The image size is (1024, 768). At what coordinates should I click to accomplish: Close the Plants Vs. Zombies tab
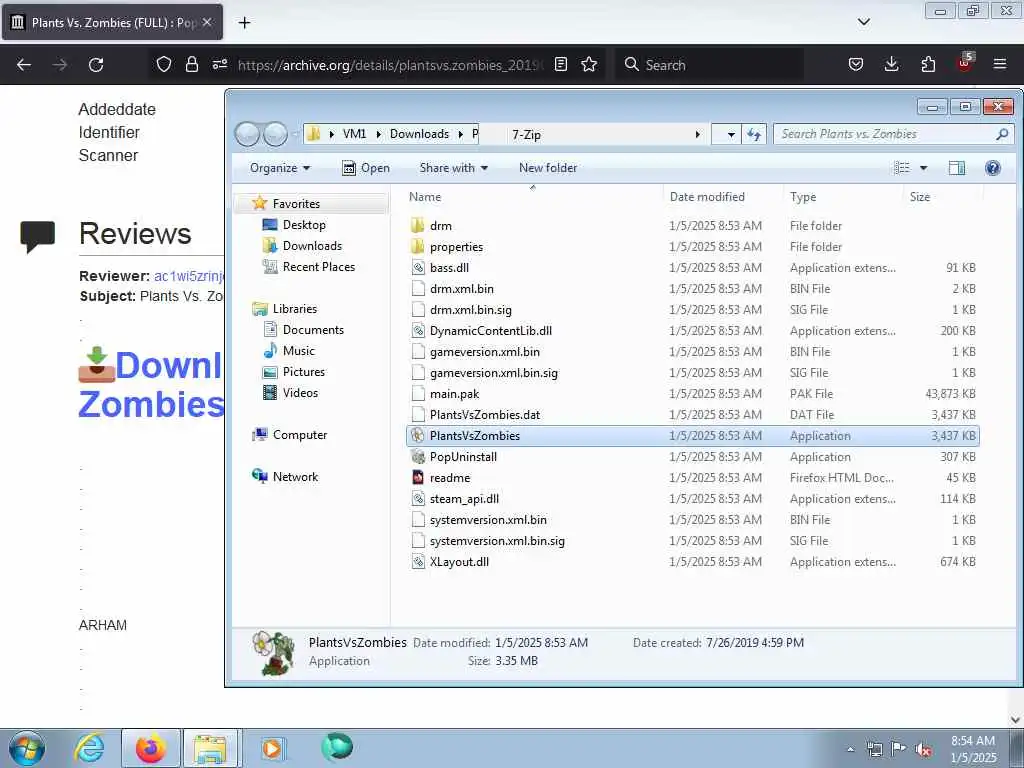(207, 22)
